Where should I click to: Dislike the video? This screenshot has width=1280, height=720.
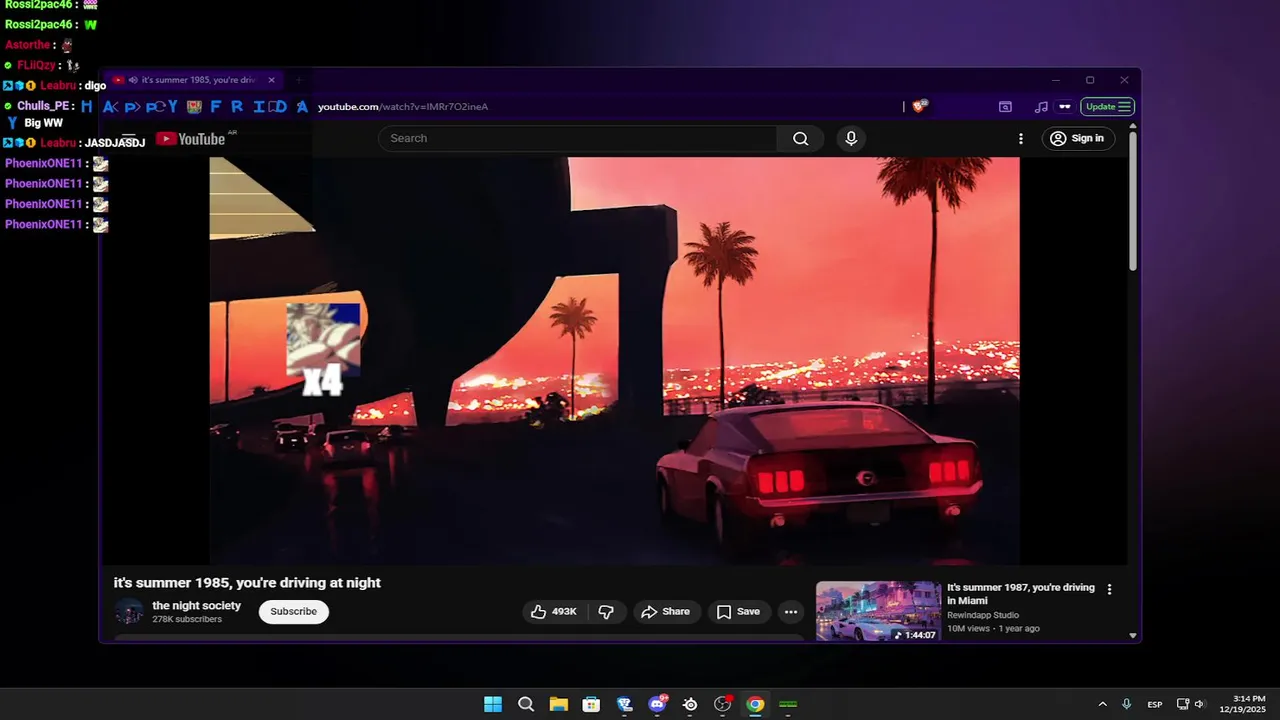coord(607,612)
